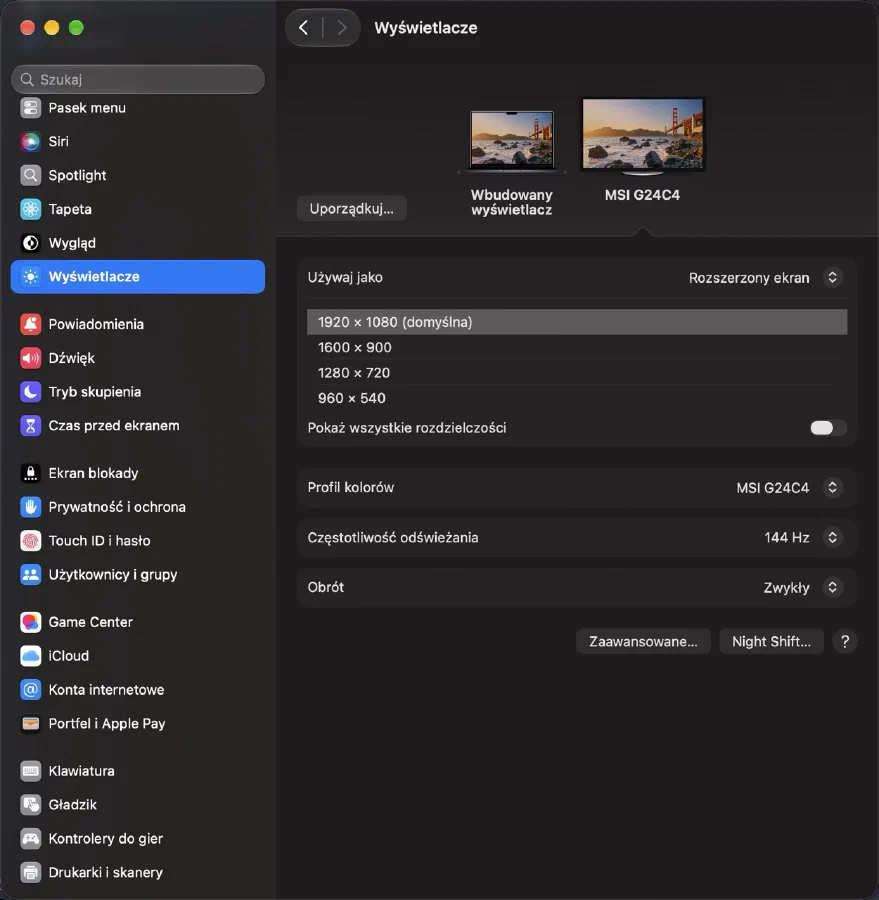Choose the 1600 × 900 resolution

click(x=577, y=347)
